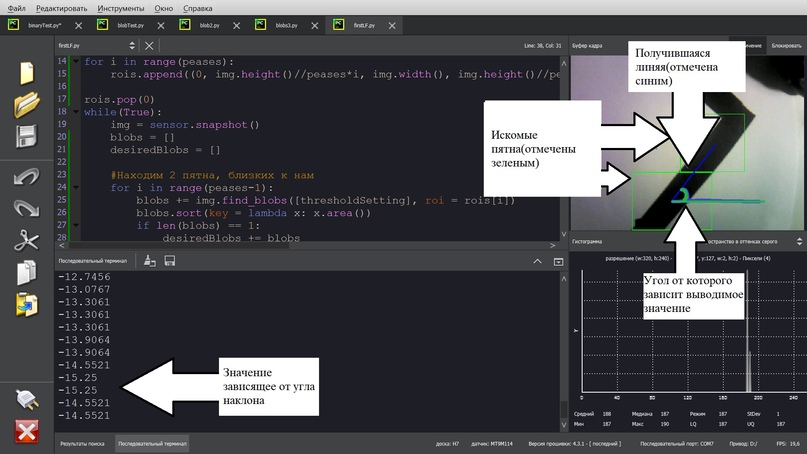This screenshot has width=807, height=454.
Task: Click the Гистограмма panel title
Action: click(x=587, y=241)
